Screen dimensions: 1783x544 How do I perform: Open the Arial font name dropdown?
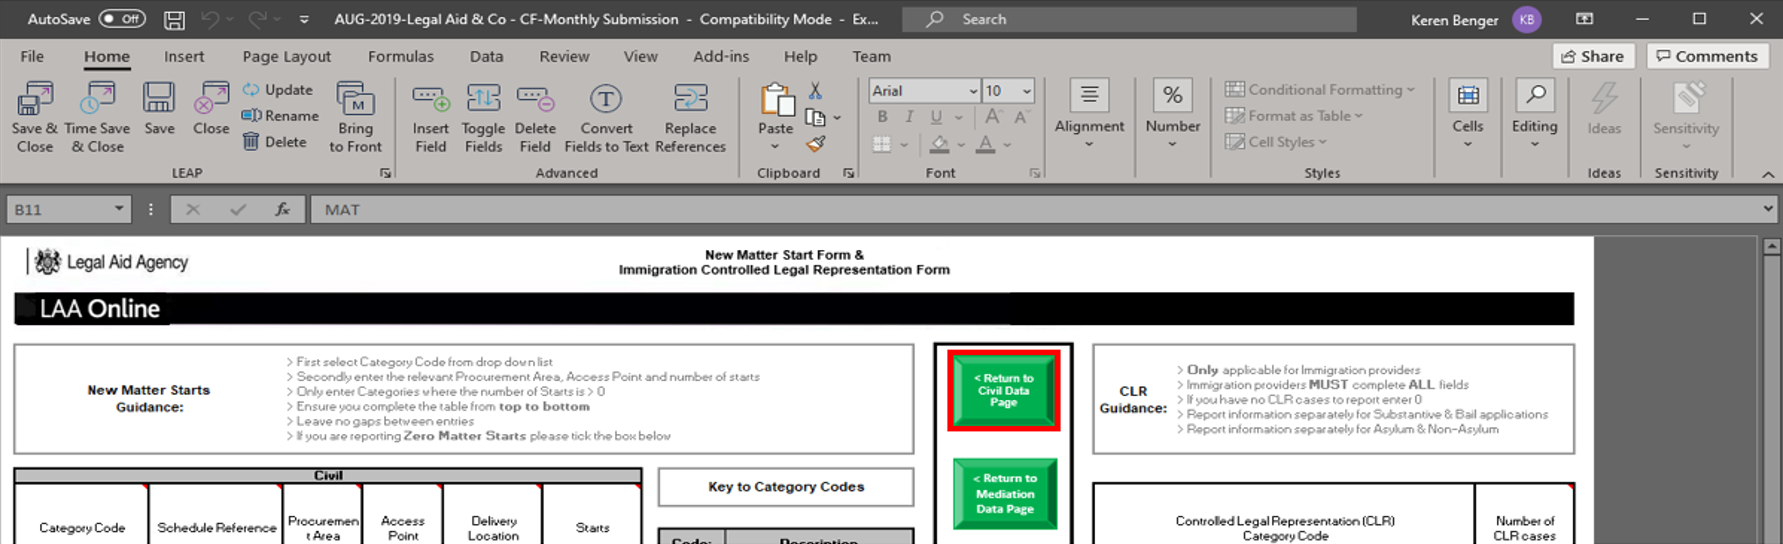(972, 91)
